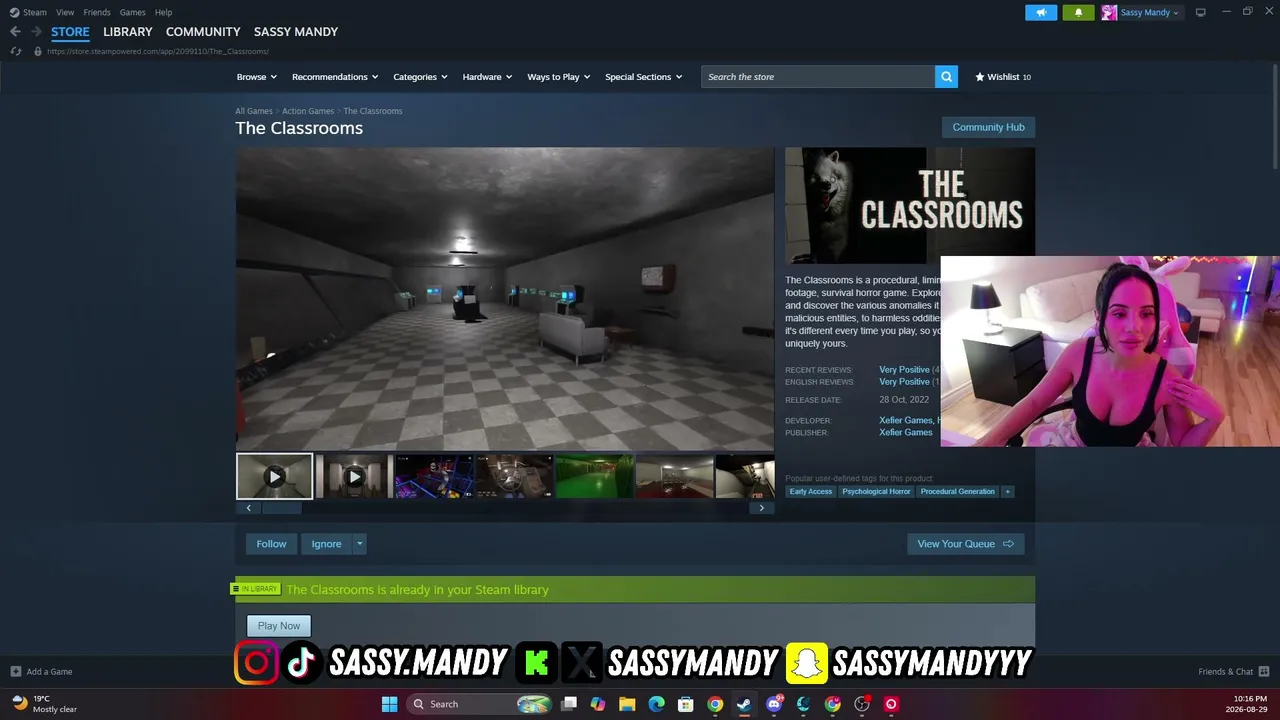Expand the Categories dropdown
The width and height of the screenshot is (1280, 720).
pos(420,77)
